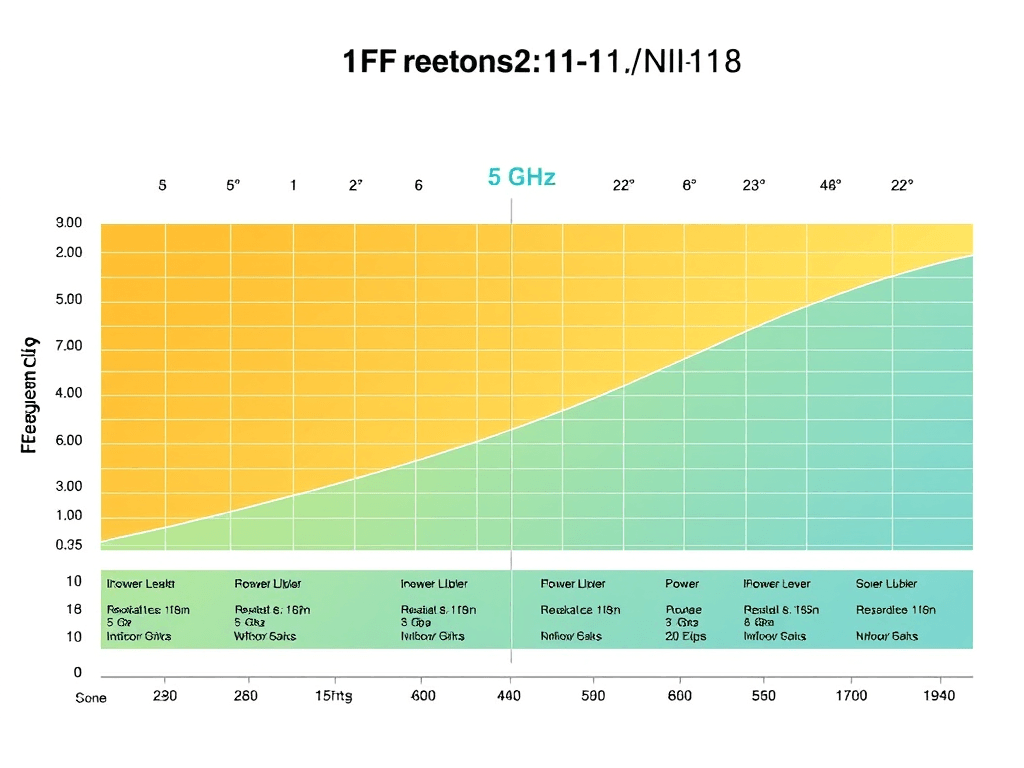The image size is (1024, 768).
Task: Open the IFower Lever column heading
Action: (777, 583)
